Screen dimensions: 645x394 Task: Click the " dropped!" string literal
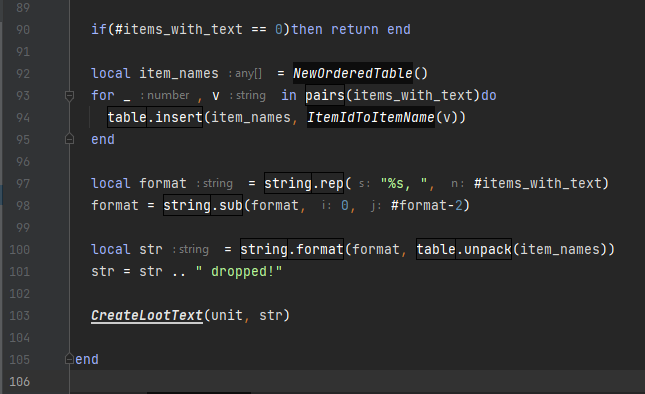[x=239, y=271]
